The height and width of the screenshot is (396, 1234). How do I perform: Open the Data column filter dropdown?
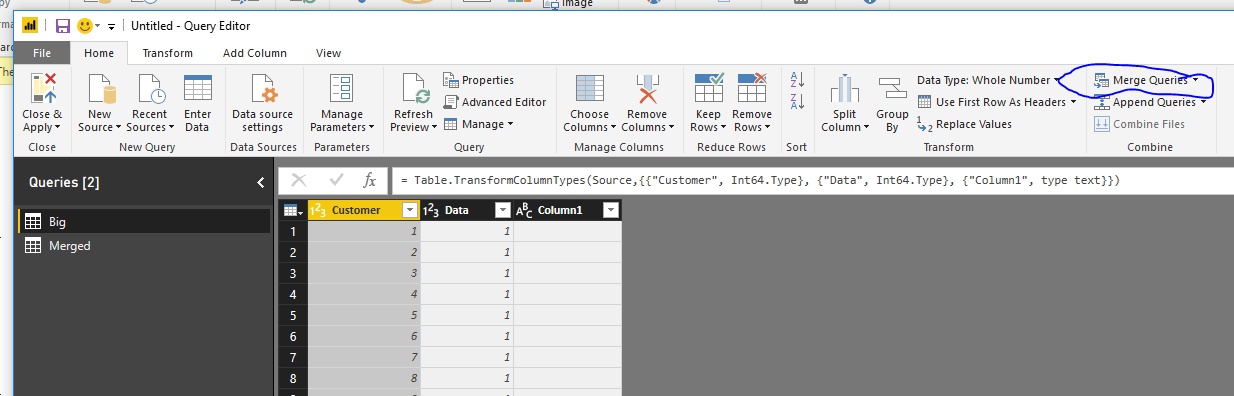503,210
